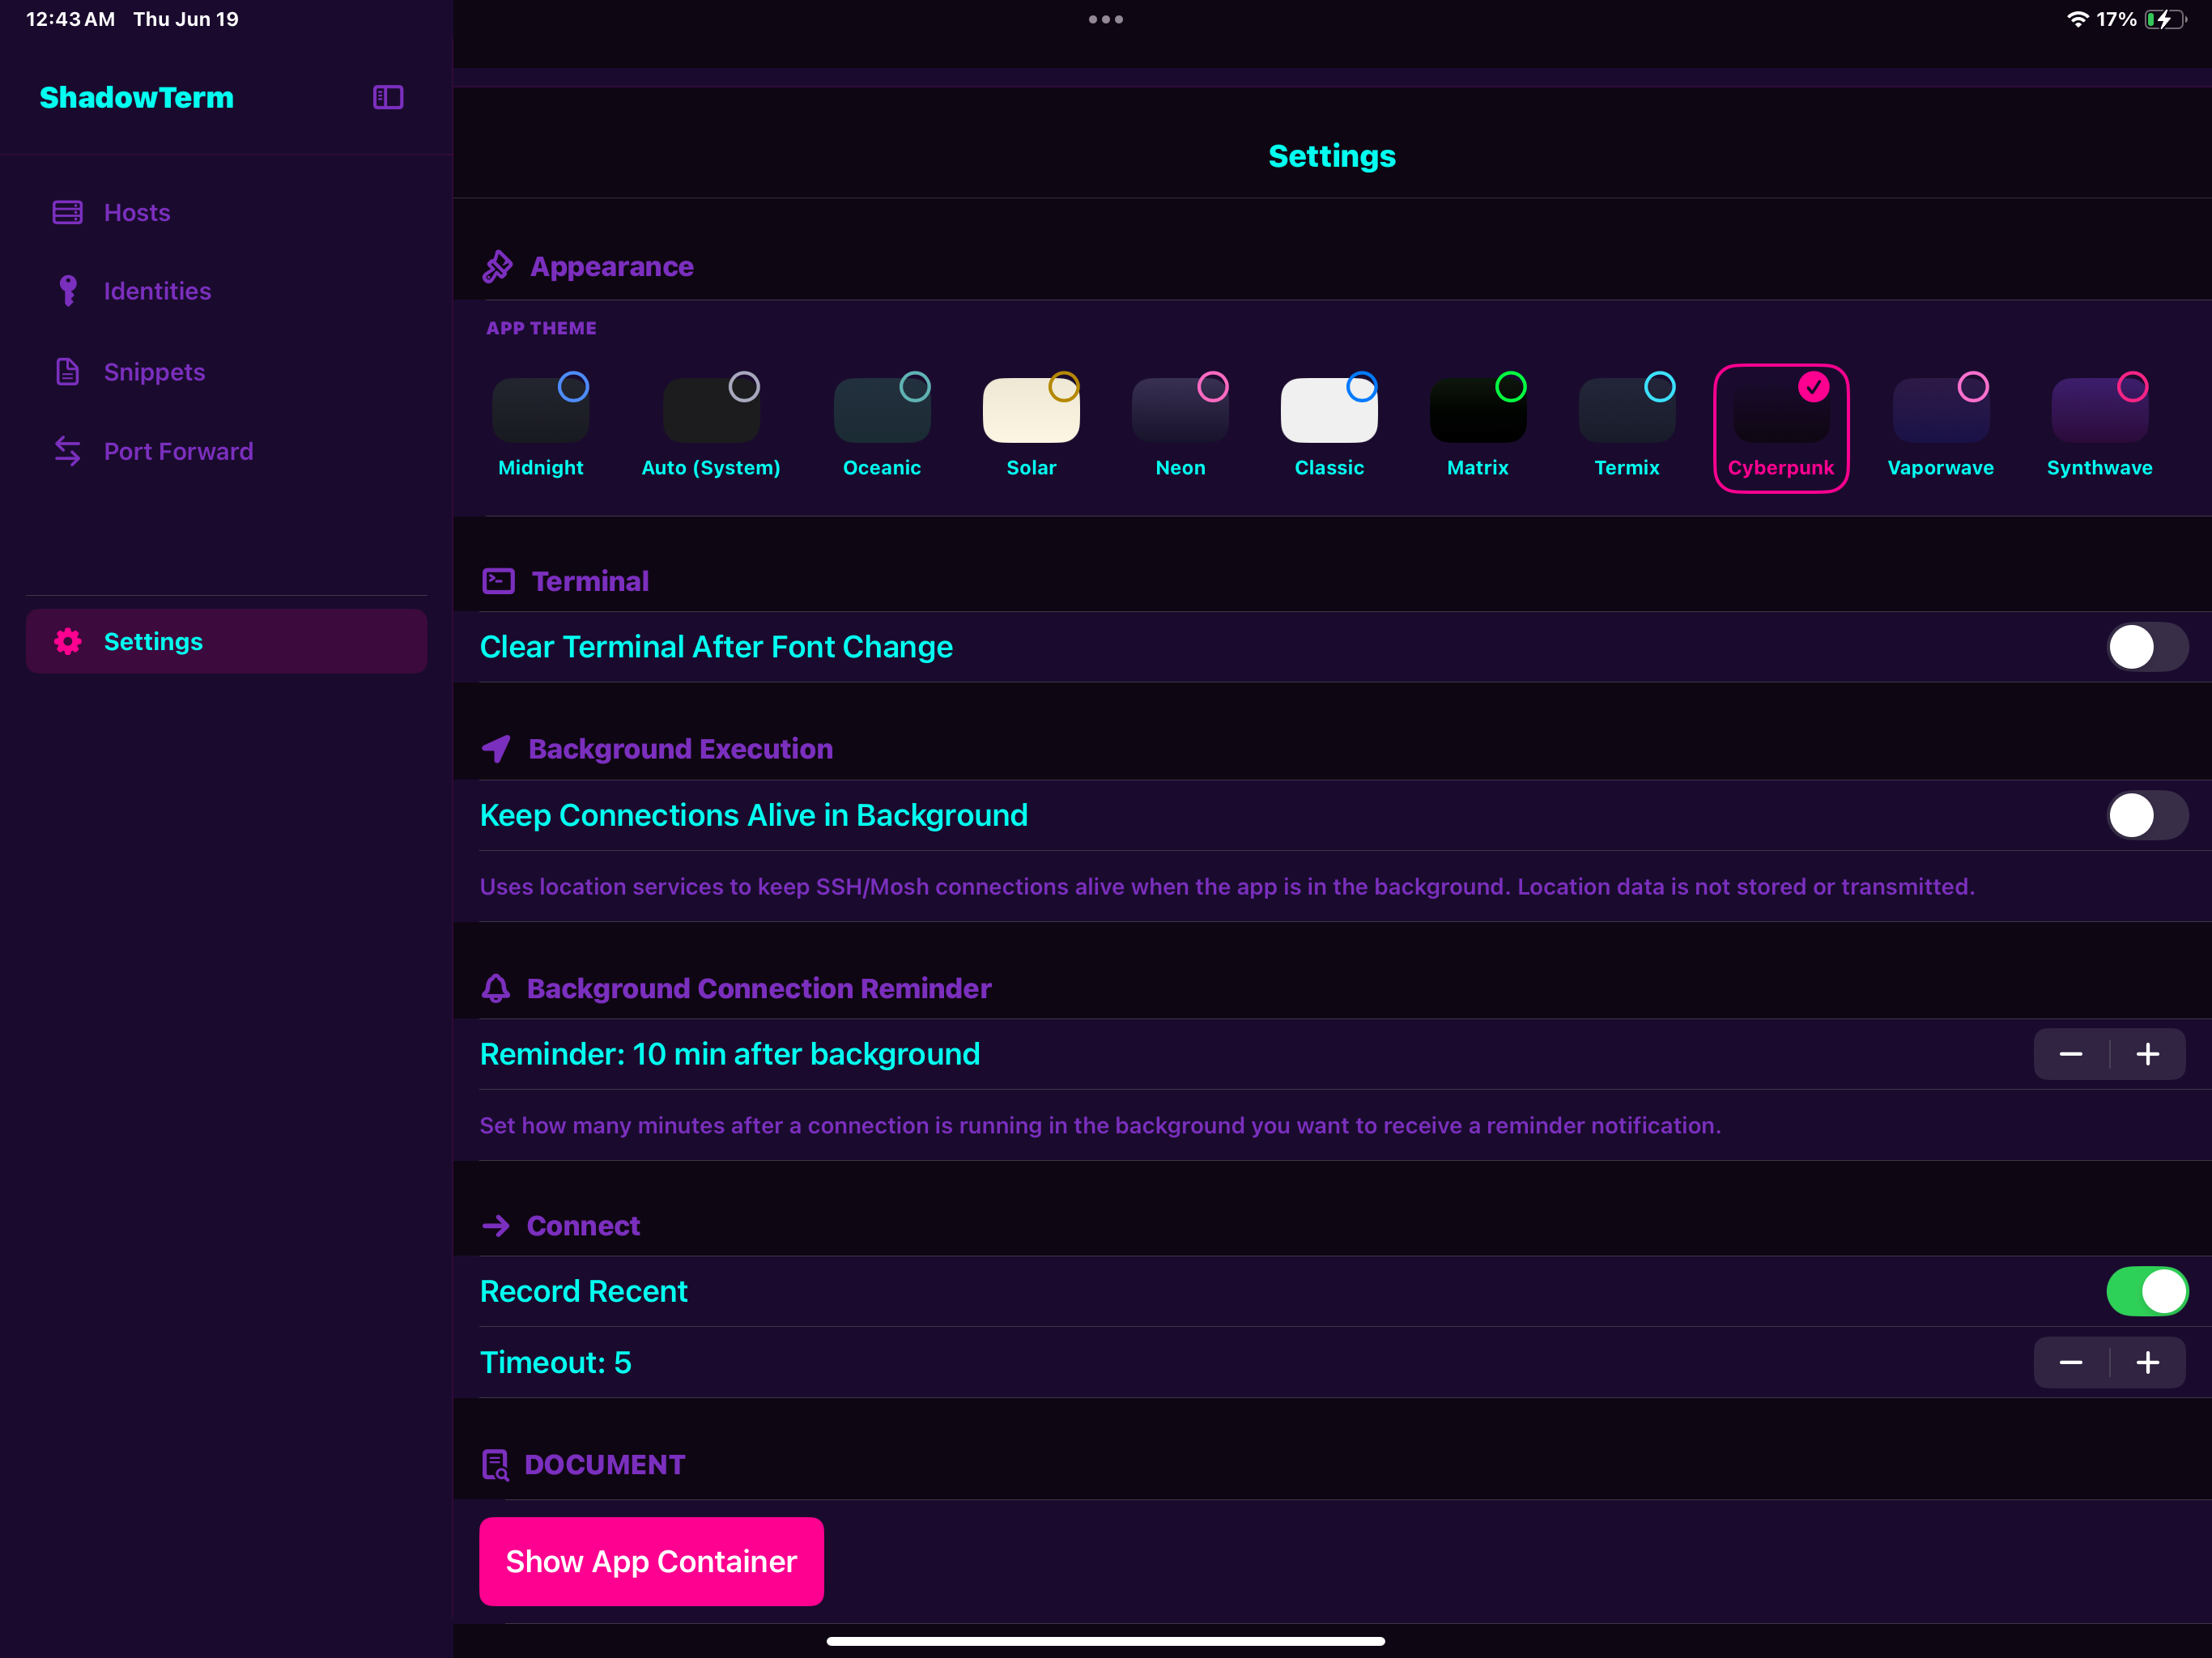
Task: Click the Settings gear icon
Action: click(67, 641)
